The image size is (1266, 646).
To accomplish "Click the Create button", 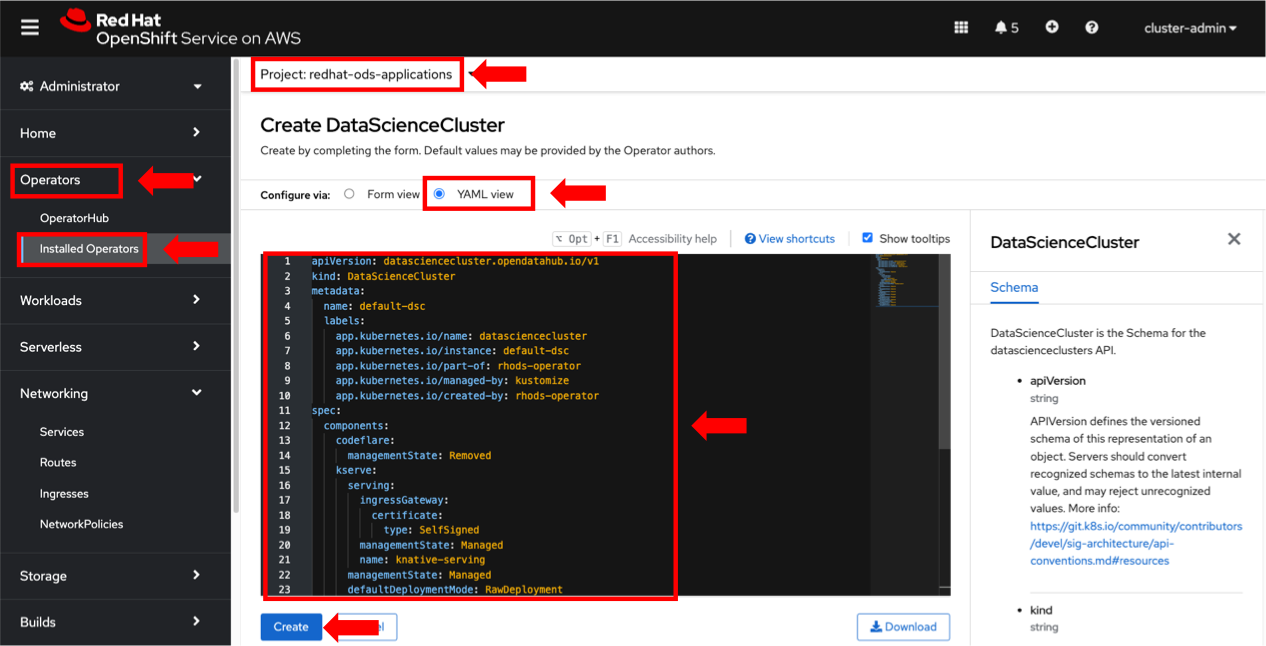I will 290,627.
